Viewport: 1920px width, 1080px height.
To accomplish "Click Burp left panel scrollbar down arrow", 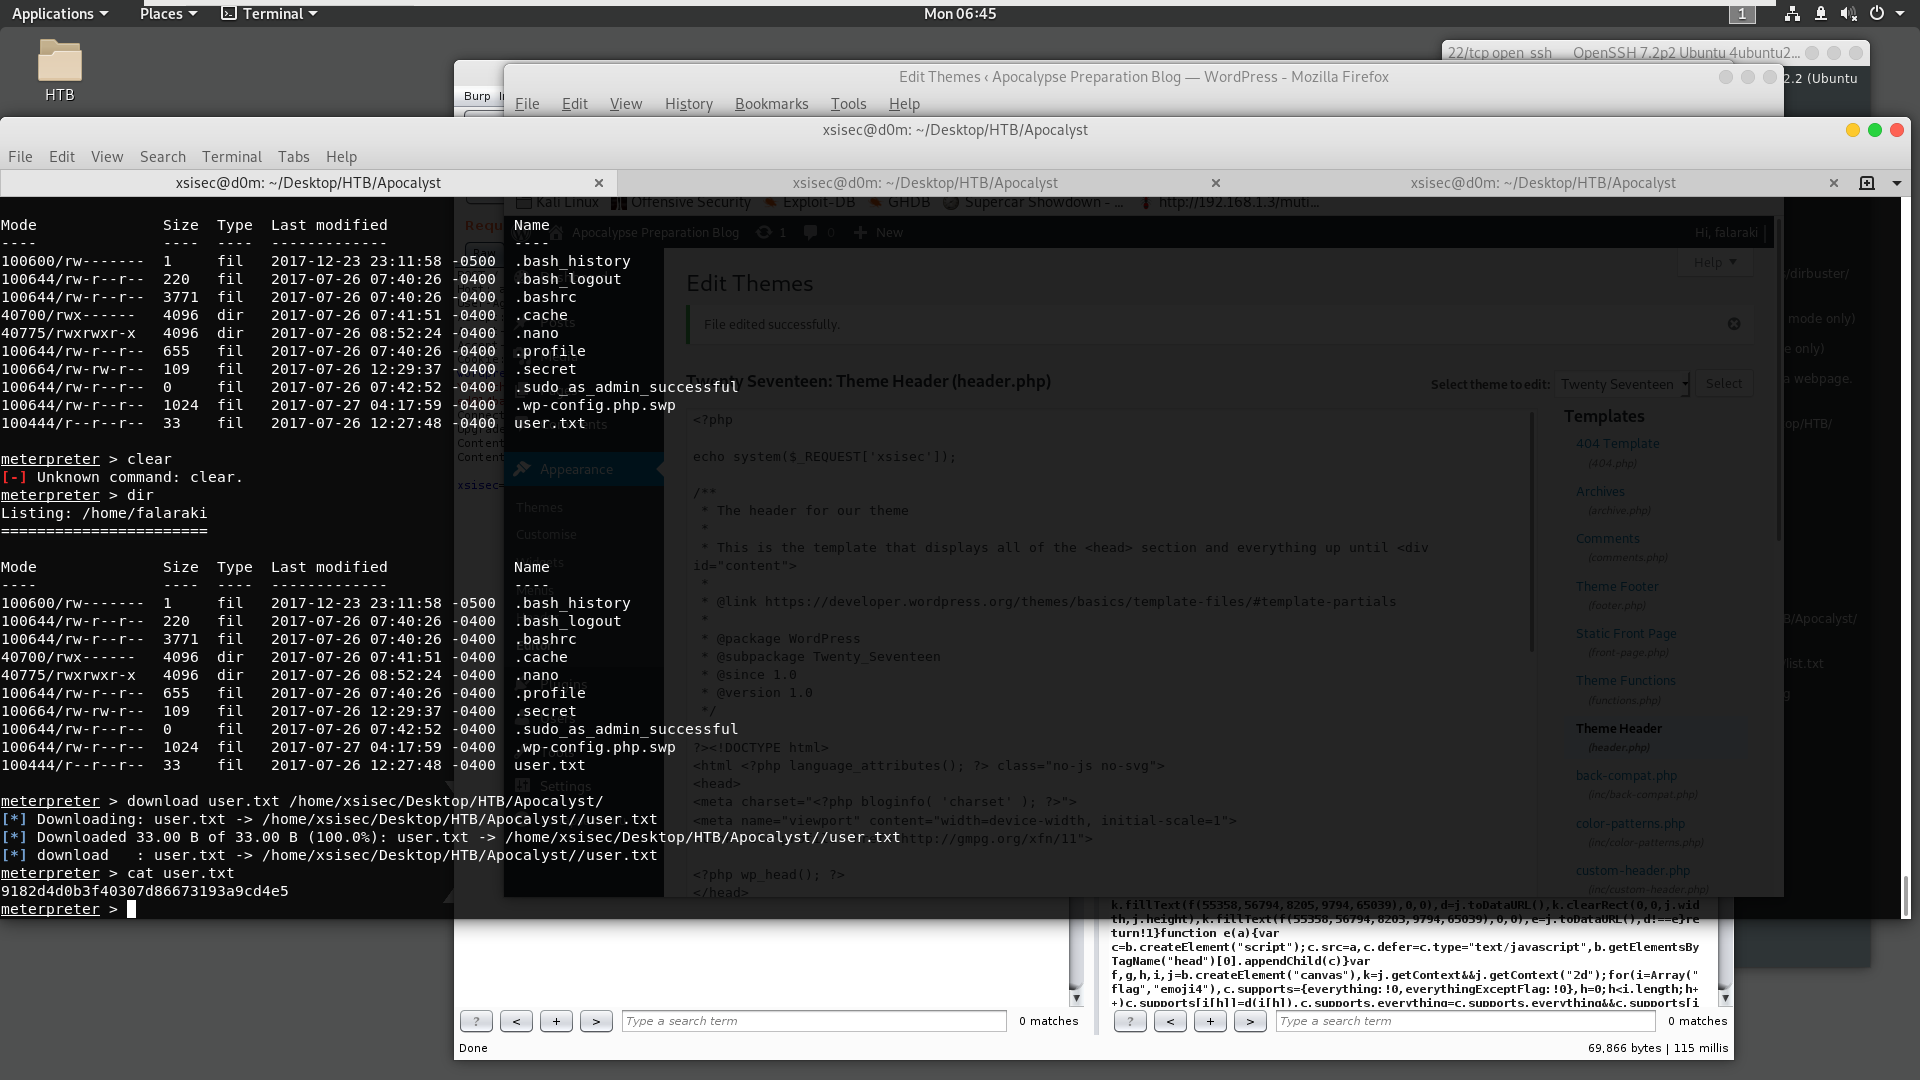I will (x=1076, y=998).
